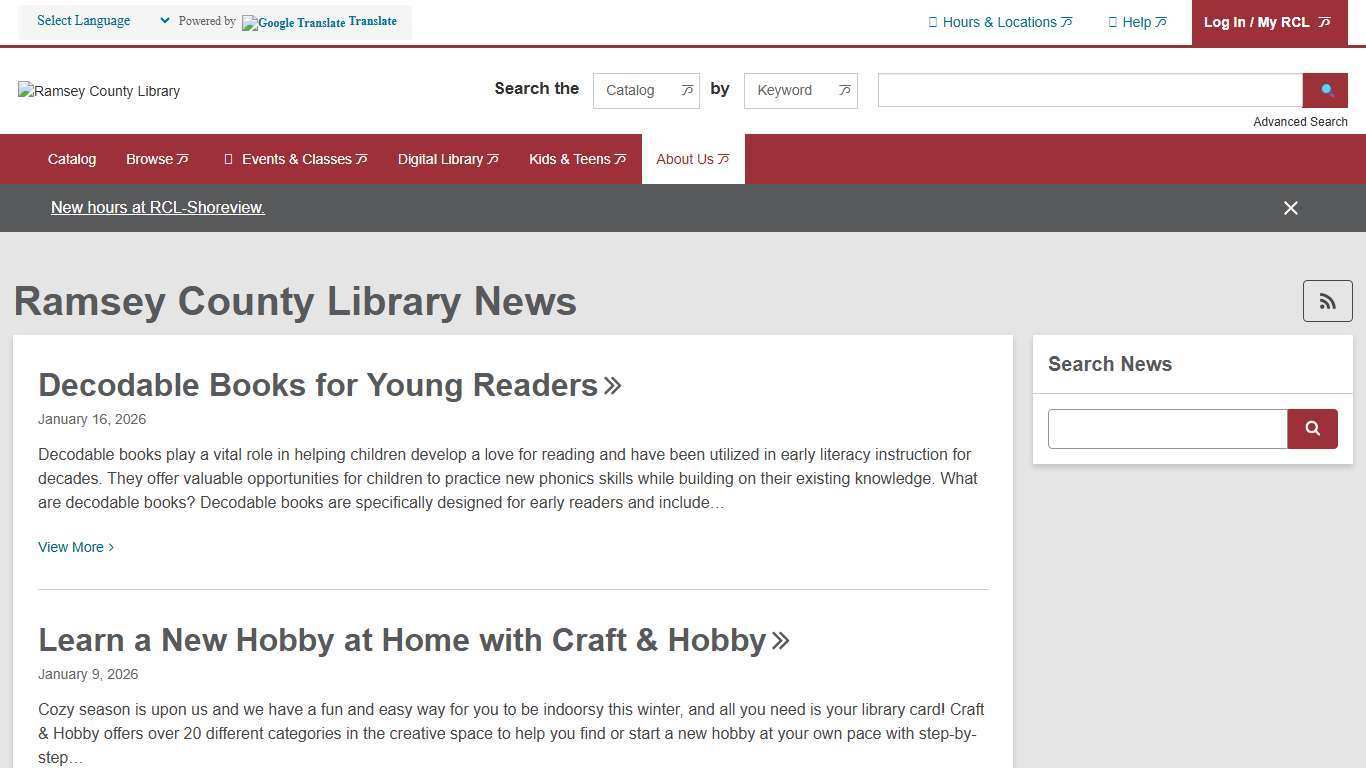The width and height of the screenshot is (1366, 768).
Task: Open the About Us menu
Action: [692, 158]
